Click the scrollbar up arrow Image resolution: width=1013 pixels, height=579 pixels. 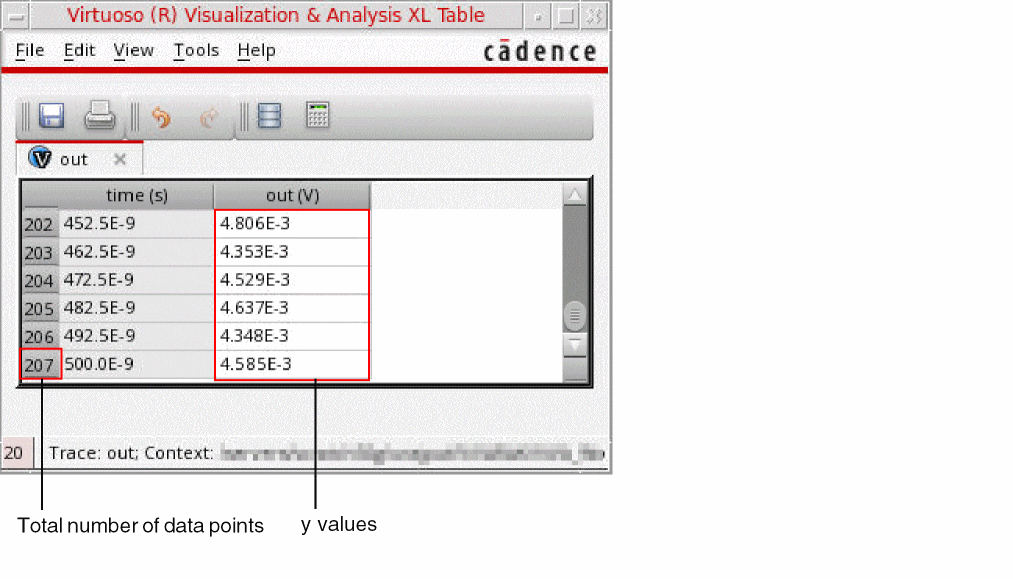pyautogui.click(x=574, y=195)
